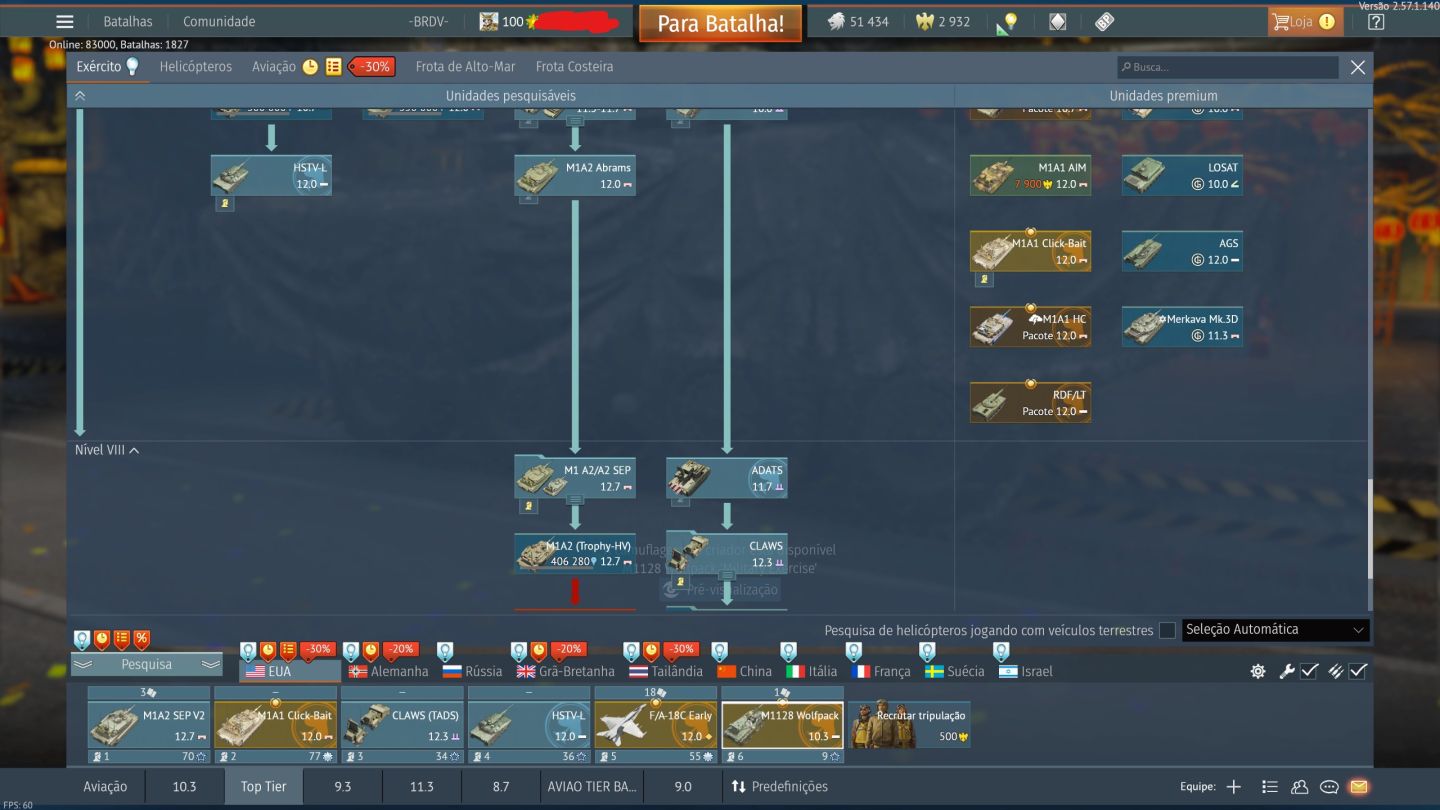The height and width of the screenshot is (810, 1440).
Task: Toggle the auto-repair wrench checkbox
Action: pos(1309,671)
